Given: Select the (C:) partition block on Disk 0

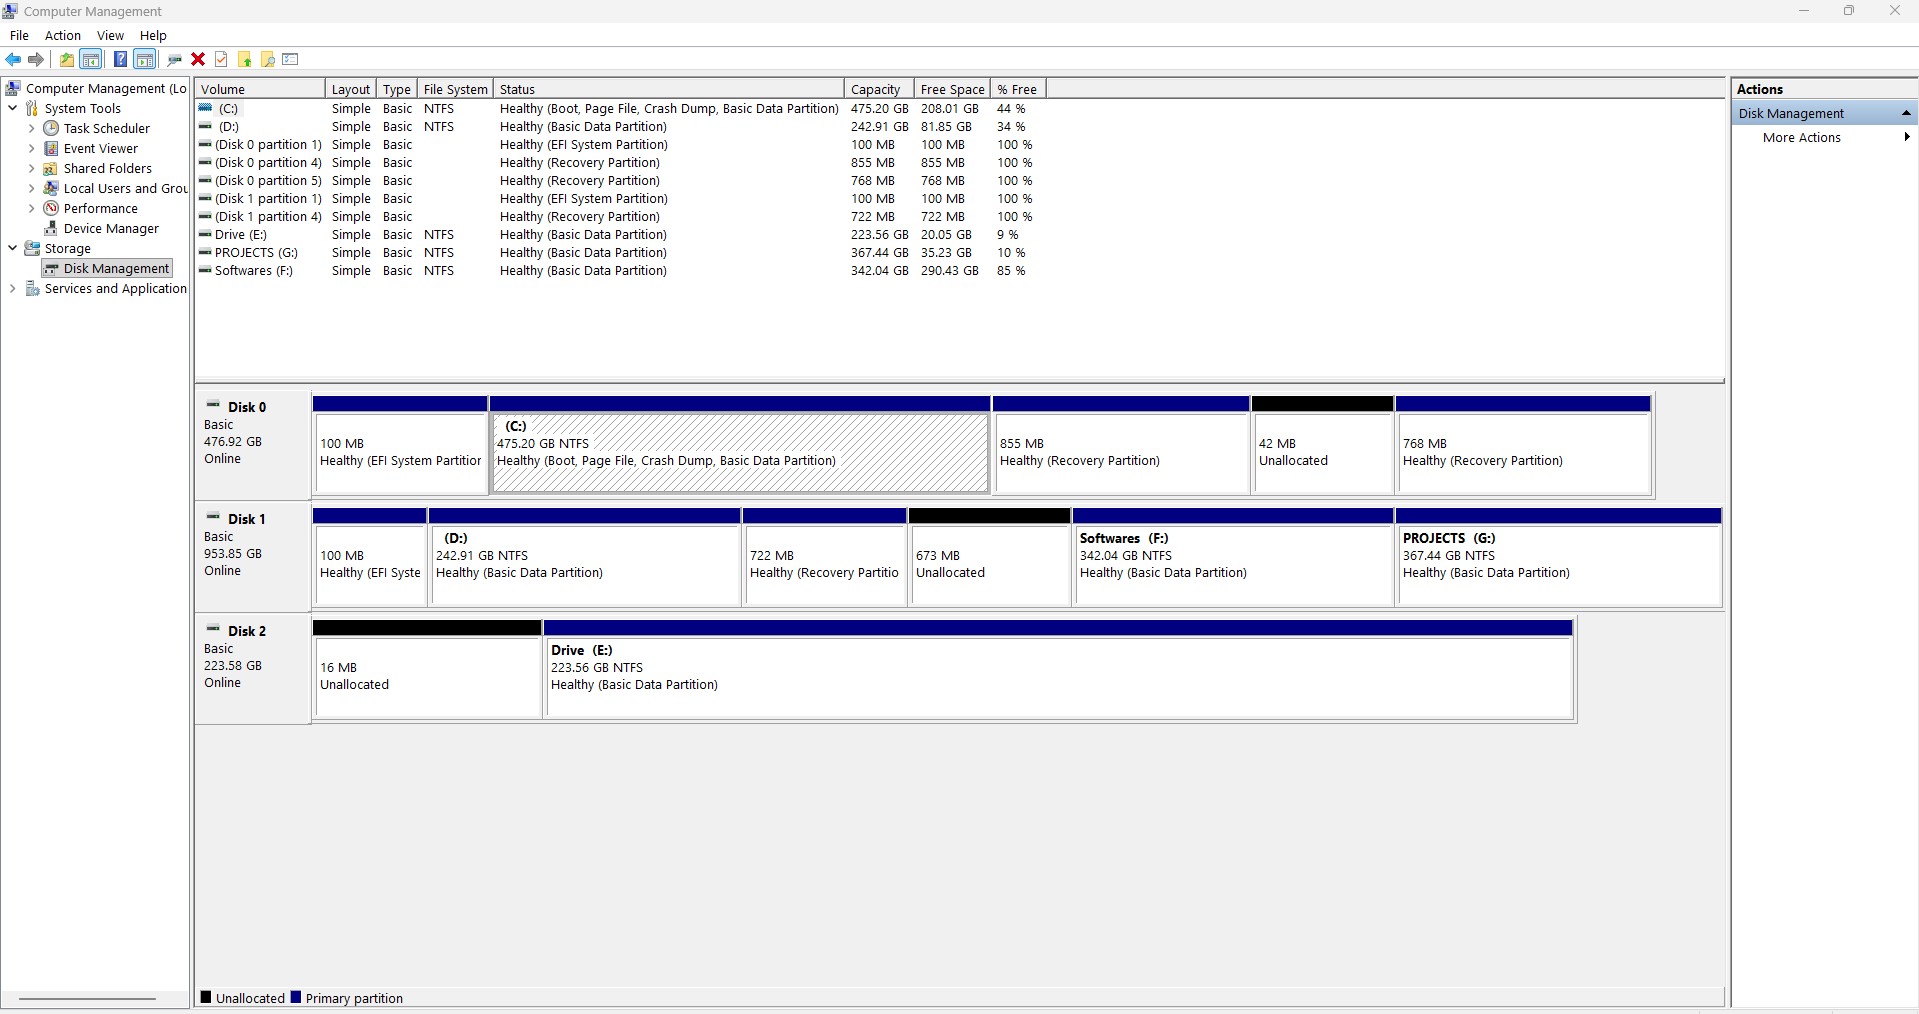Looking at the screenshot, I should pos(740,445).
